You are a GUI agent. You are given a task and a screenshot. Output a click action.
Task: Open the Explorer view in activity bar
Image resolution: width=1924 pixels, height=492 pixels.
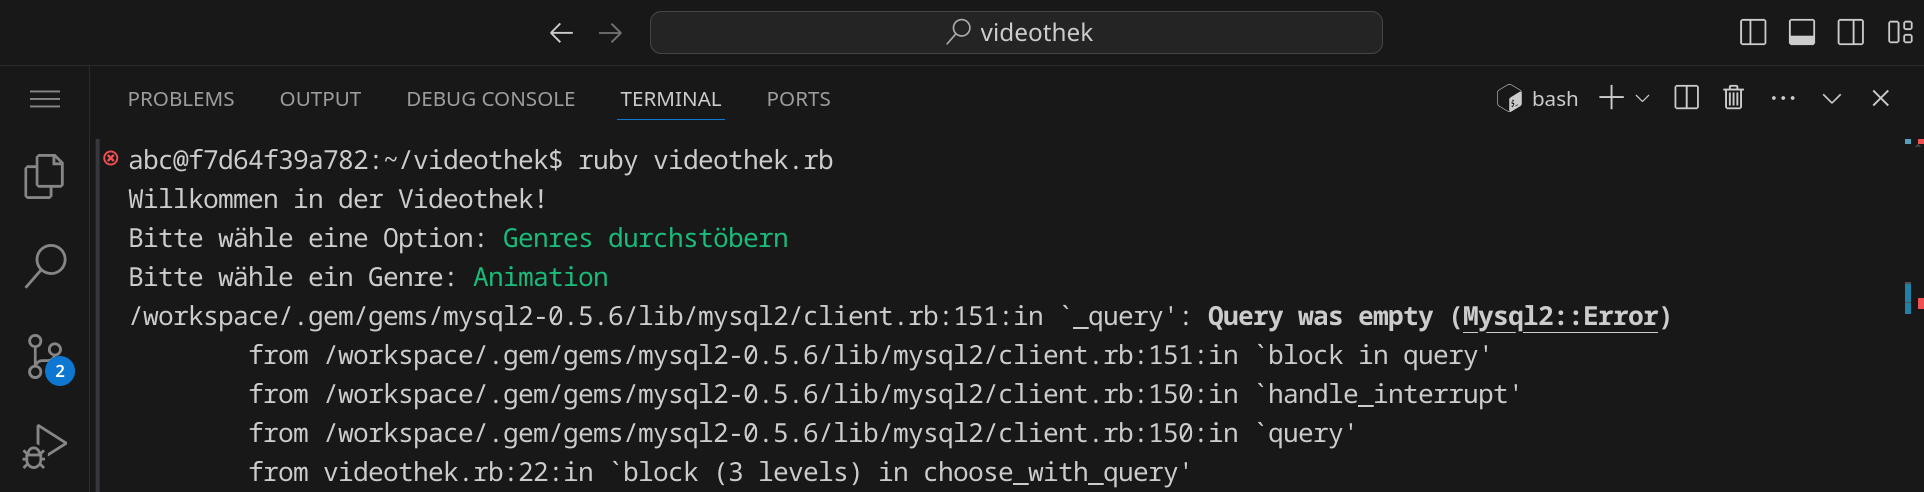[44, 177]
